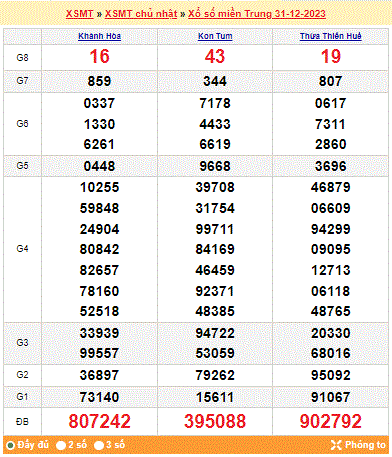Click the G3 number 99557
Screen dimensions: 392x457
click(99, 353)
